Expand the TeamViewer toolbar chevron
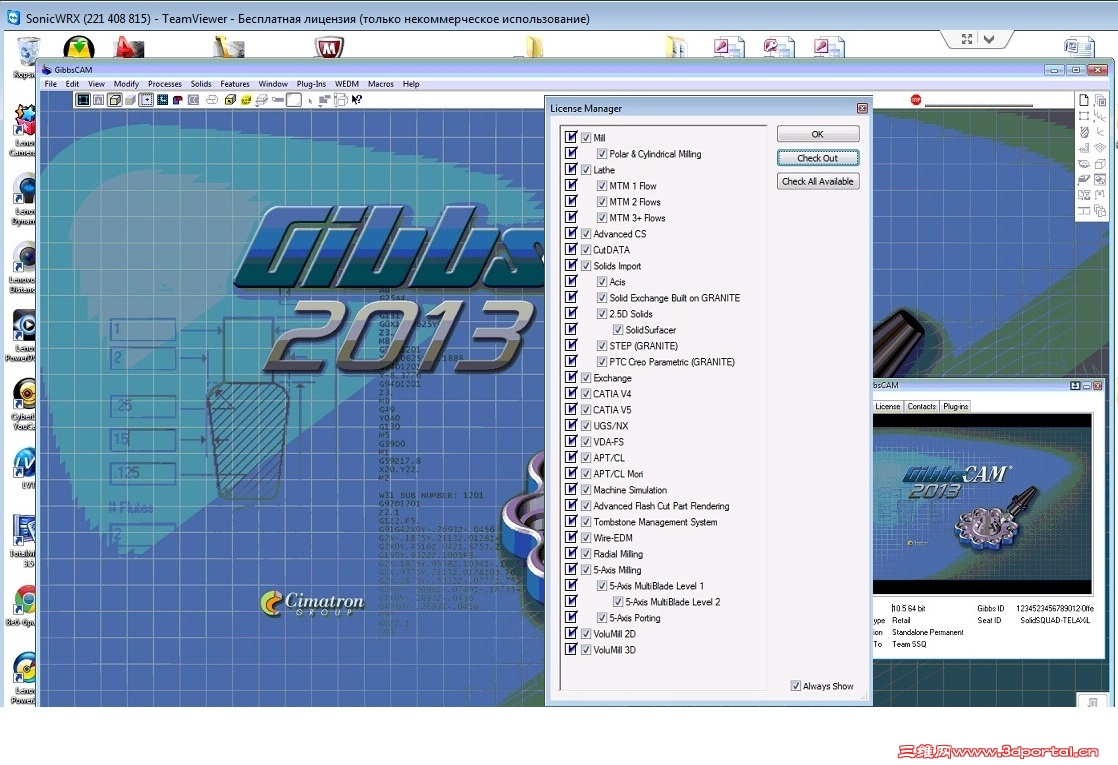Image resolution: width=1118 pixels, height=765 pixels. 989,39
